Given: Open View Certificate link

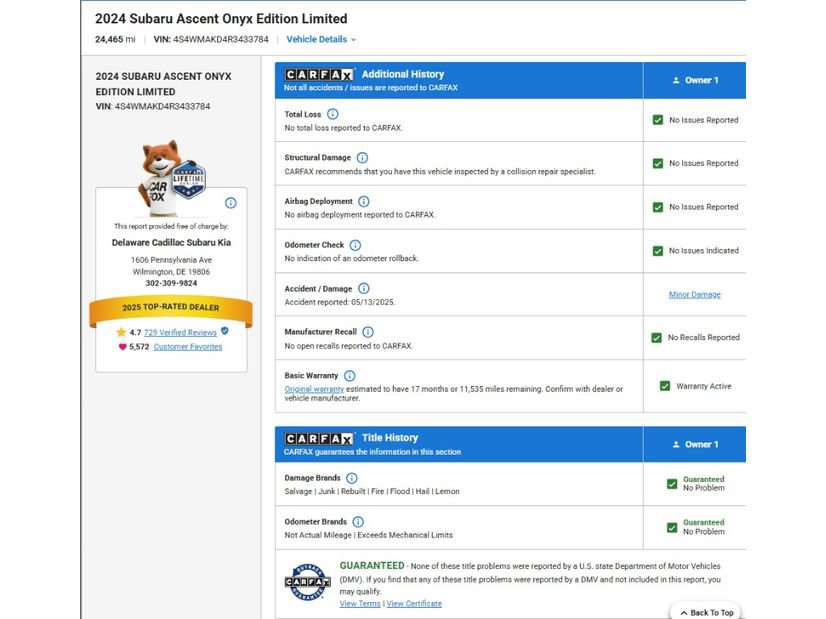Looking at the screenshot, I should tap(414, 604).
